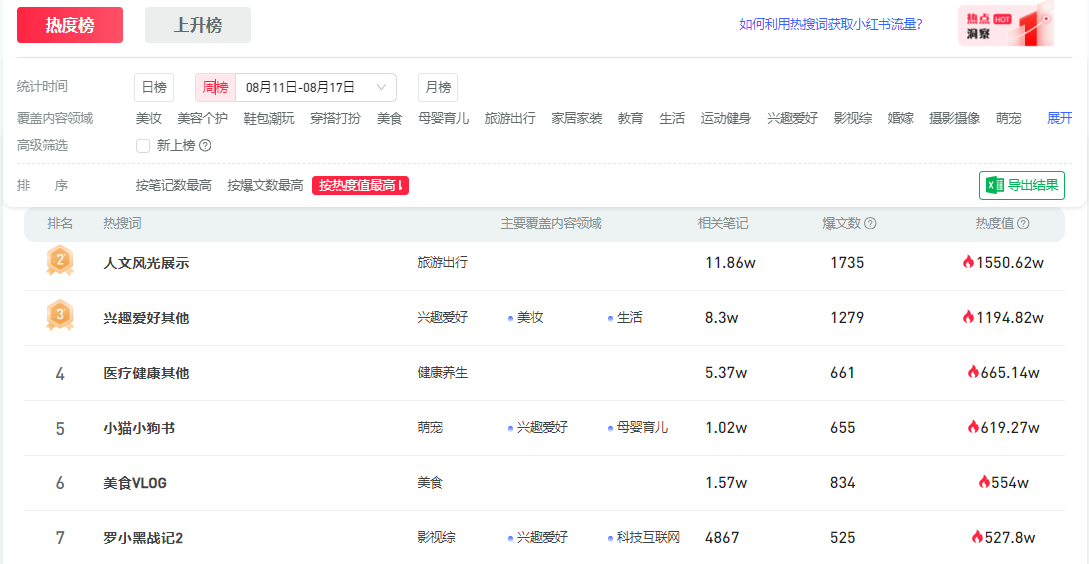The width and height of the screenshot is (1089, 564).
Task: Click the Excel icon on export button
Action: (x=994, y=185)
